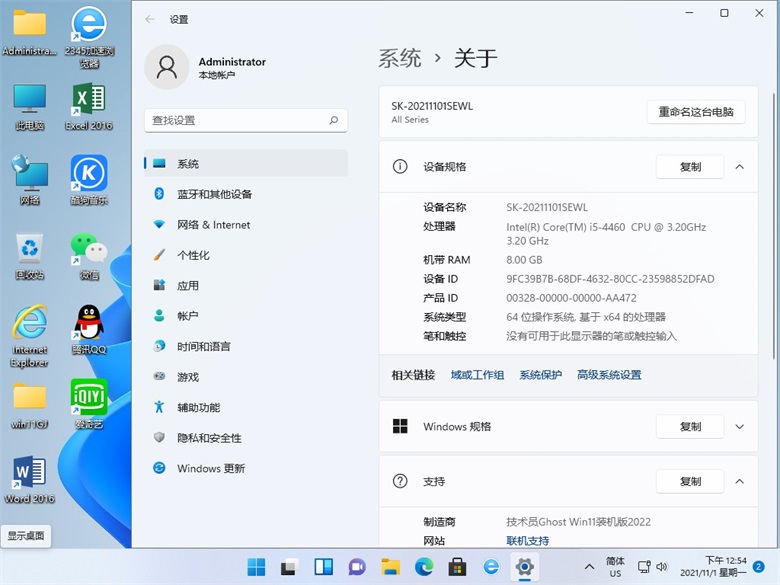Open the Advanced system settings link
The width and height of the screenshot is (780, 585).
(x=609, y=375)
